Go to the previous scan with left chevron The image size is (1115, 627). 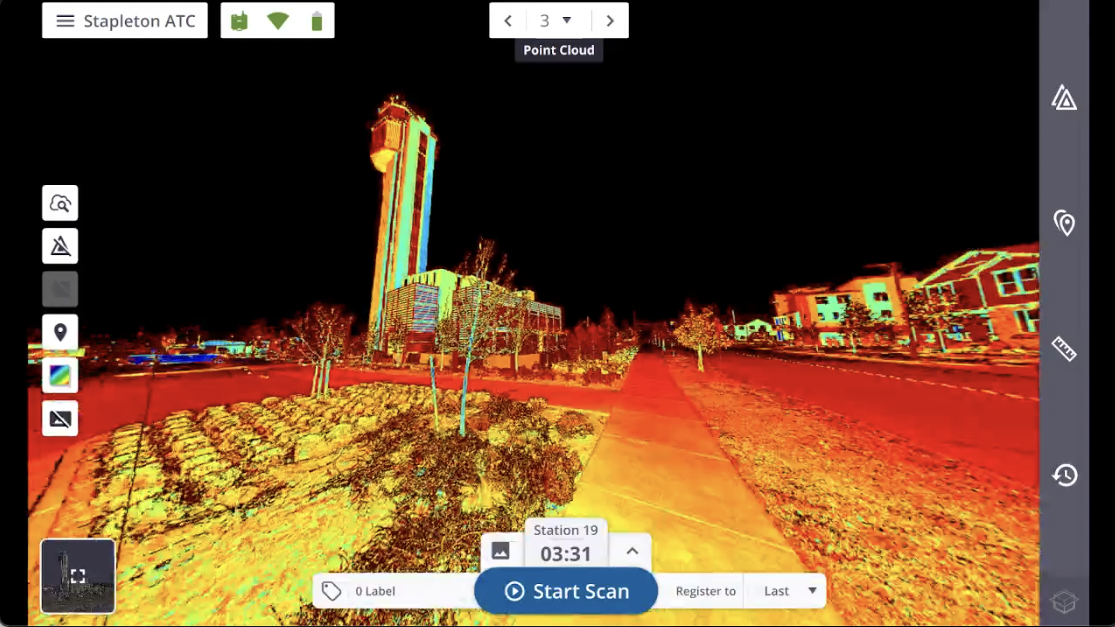tap(508, 21)
